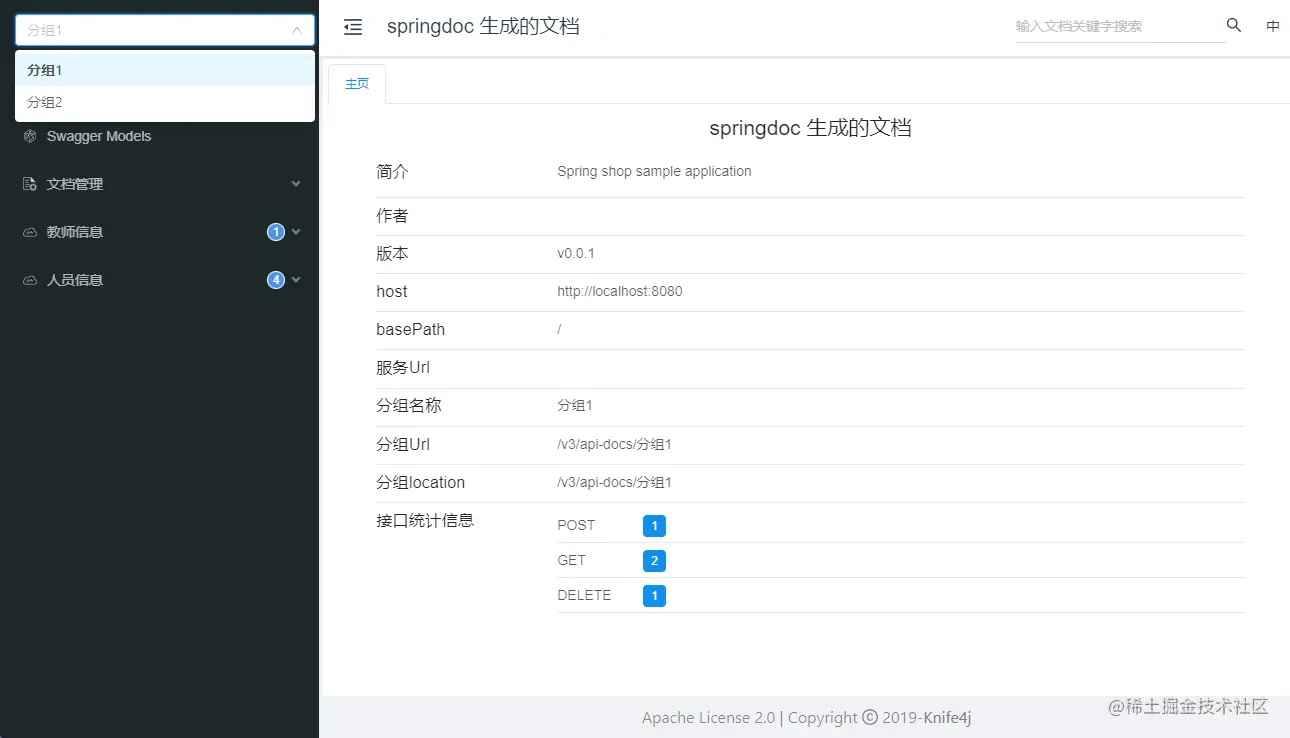Expand the 教师信息 chevron
This screenshot has width=1290, height=738.
(x=296, y=232)
